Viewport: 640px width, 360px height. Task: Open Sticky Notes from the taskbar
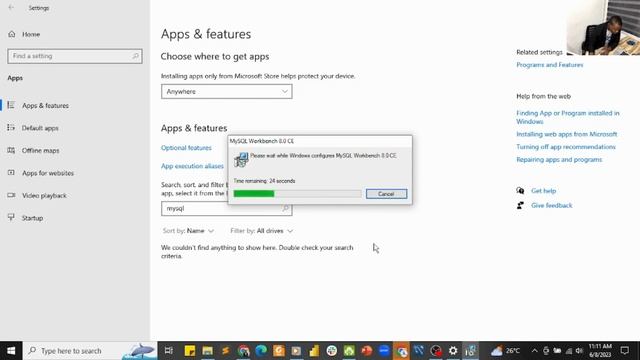coord(190,351)
